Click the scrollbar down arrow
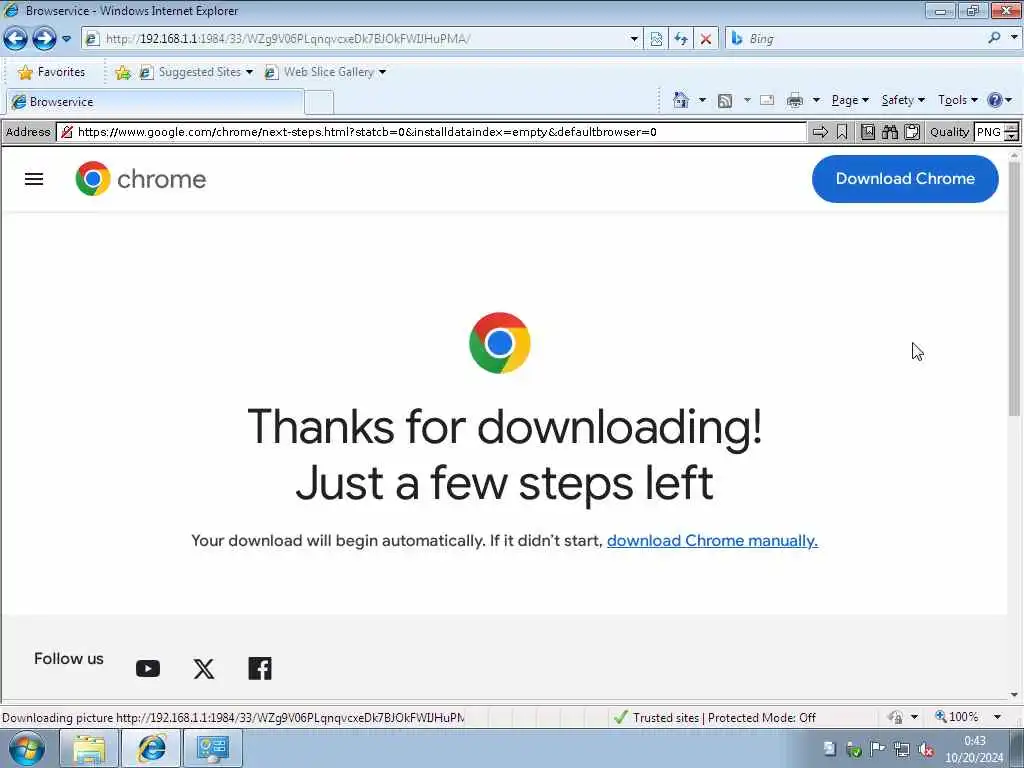The height and width of the screenshot is (768, 1024). click(1014, 695)
